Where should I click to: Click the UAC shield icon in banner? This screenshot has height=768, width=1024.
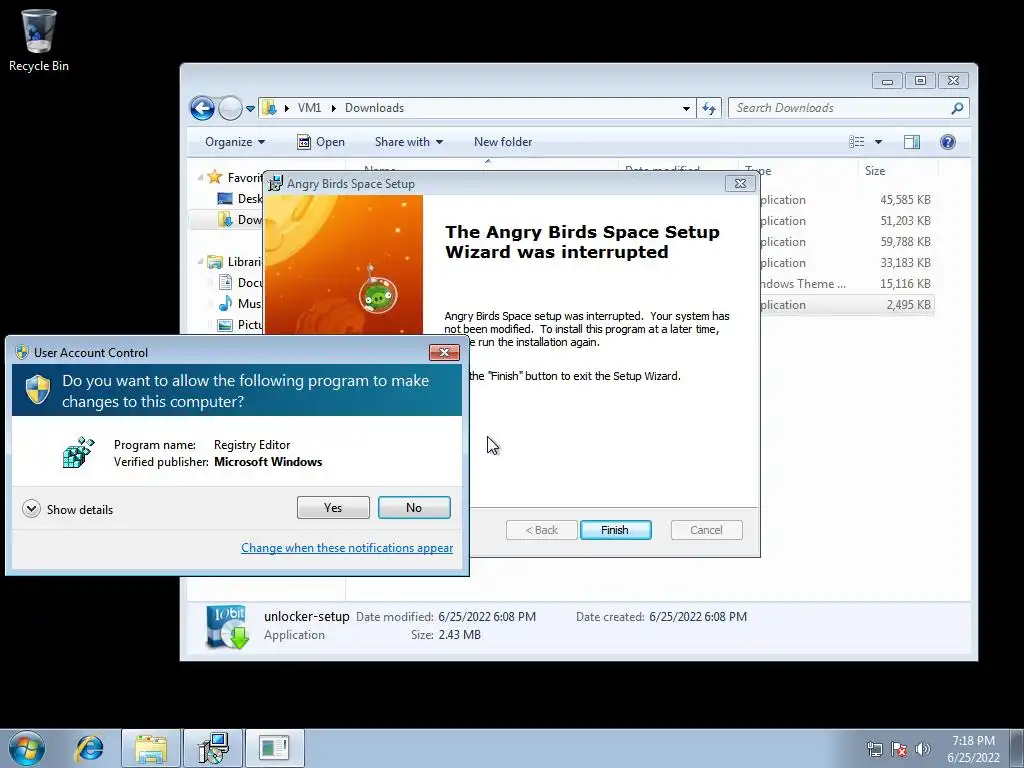[x=38, y=390]
